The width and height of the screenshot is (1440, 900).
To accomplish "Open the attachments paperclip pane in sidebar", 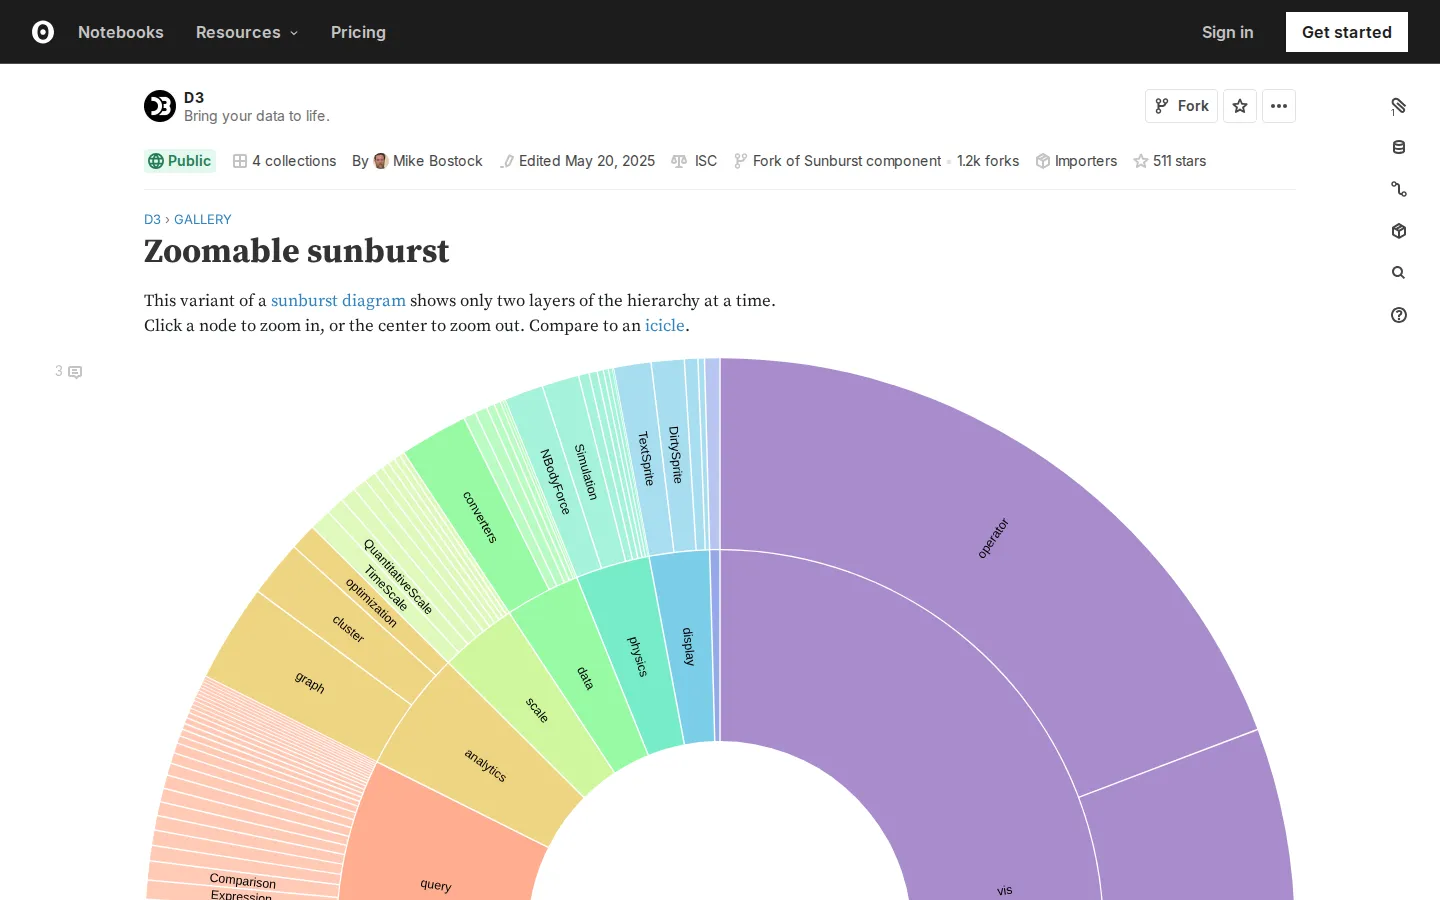I will coord(1399,106).
